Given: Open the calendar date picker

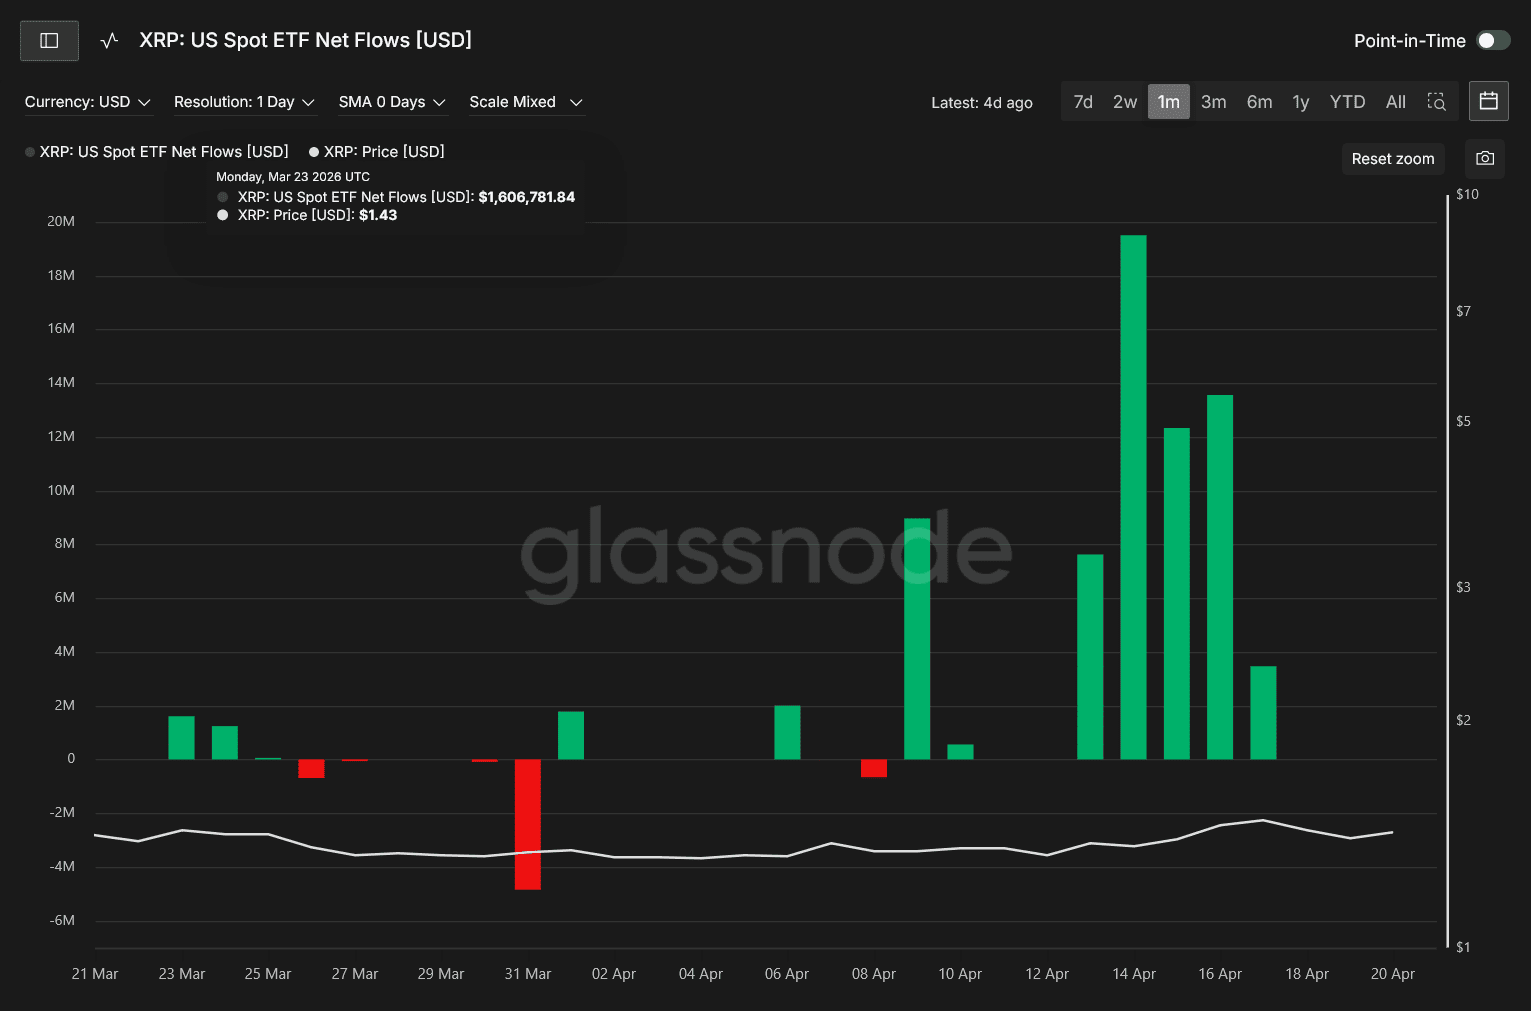Looking at the screenshot, I should point(1488,101).
